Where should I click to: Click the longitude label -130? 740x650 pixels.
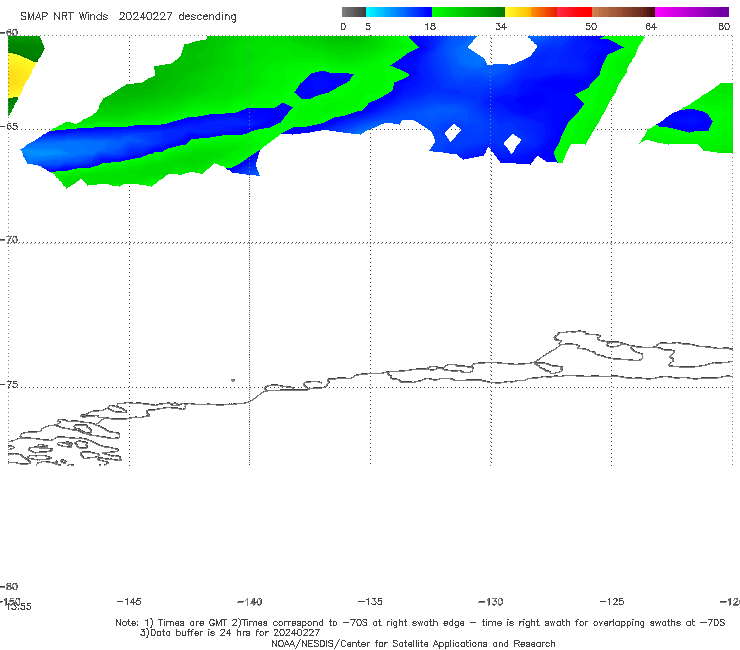(x=491, y=602)
